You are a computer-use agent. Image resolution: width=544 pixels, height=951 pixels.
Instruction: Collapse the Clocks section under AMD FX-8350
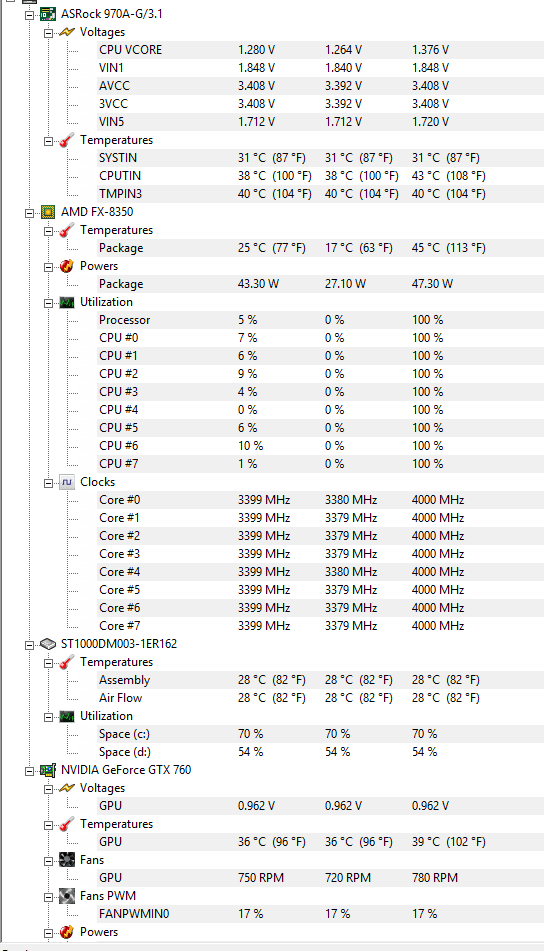[x=48, y=482]
